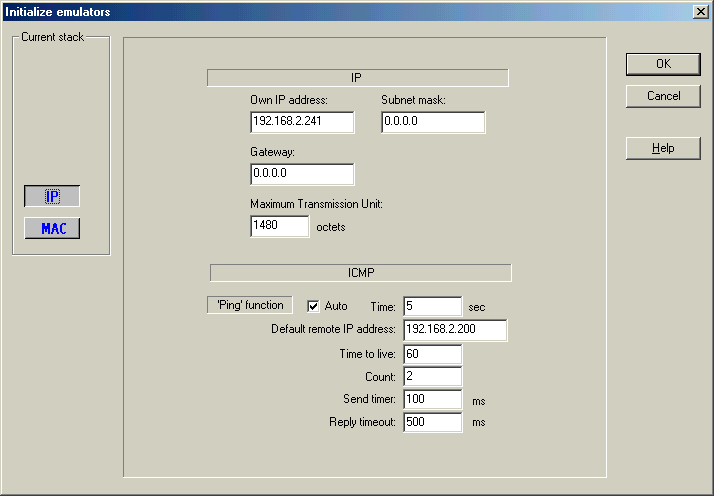Screen dimensions: 714x496
Task: Click the 'Initialize emulators' title text
Action: click(x=57, y=12)
